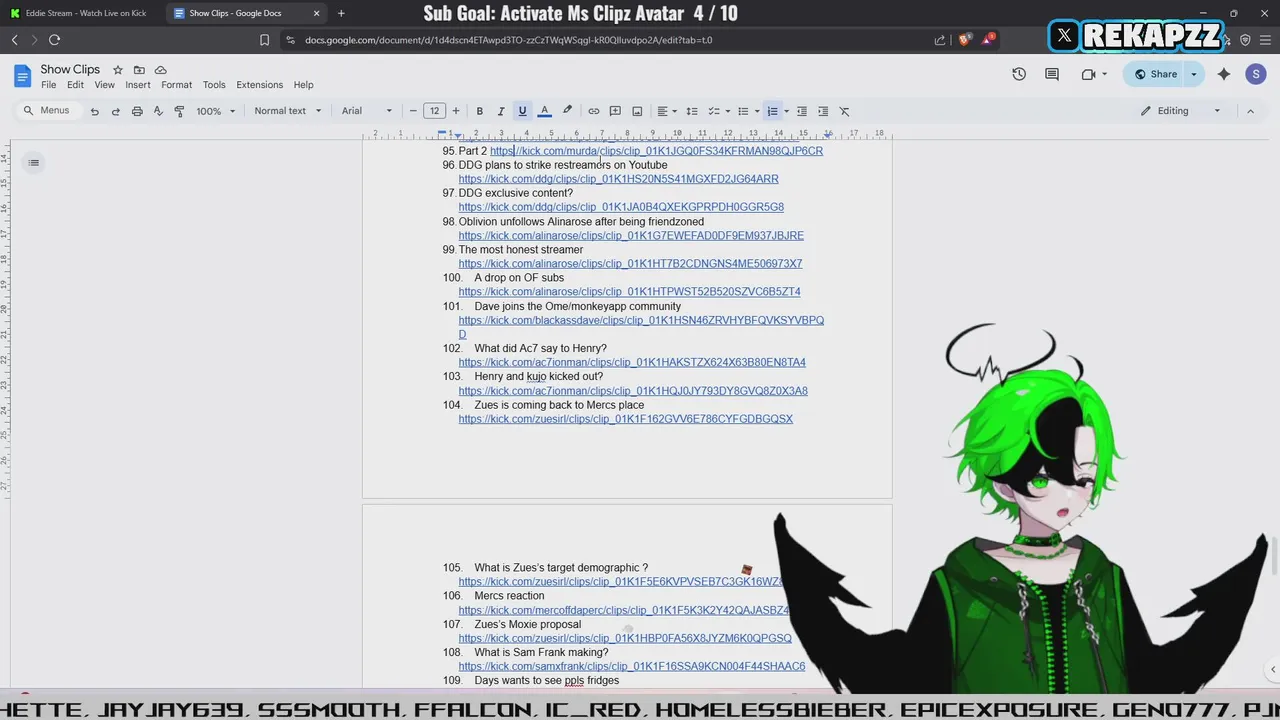Open Sam Frank making clip link
Viewport: 1280px width, 720px height.
[632, 666]
